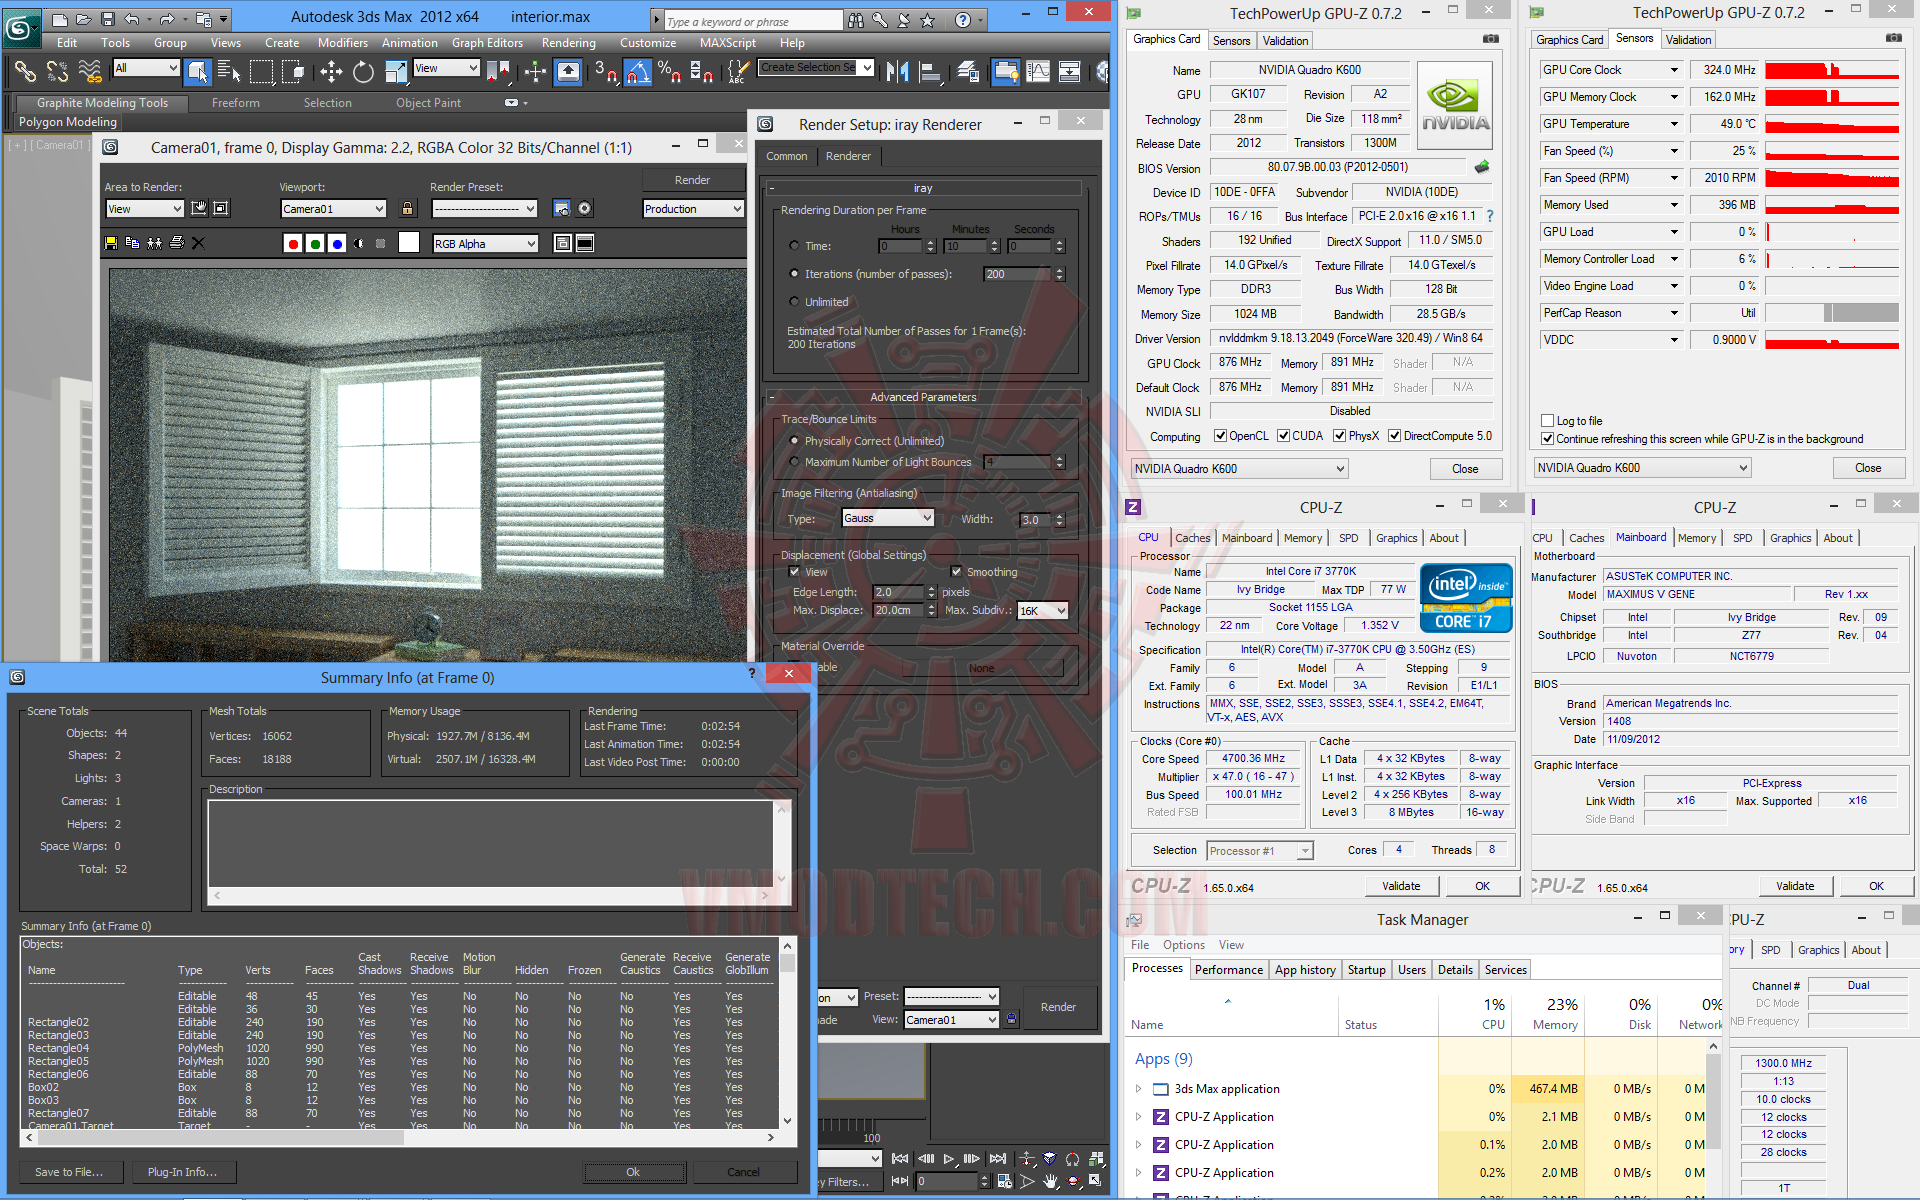Toggle the Angle Snap icon
Viewport: 1920px width, 1200px height.
[638, 71]
